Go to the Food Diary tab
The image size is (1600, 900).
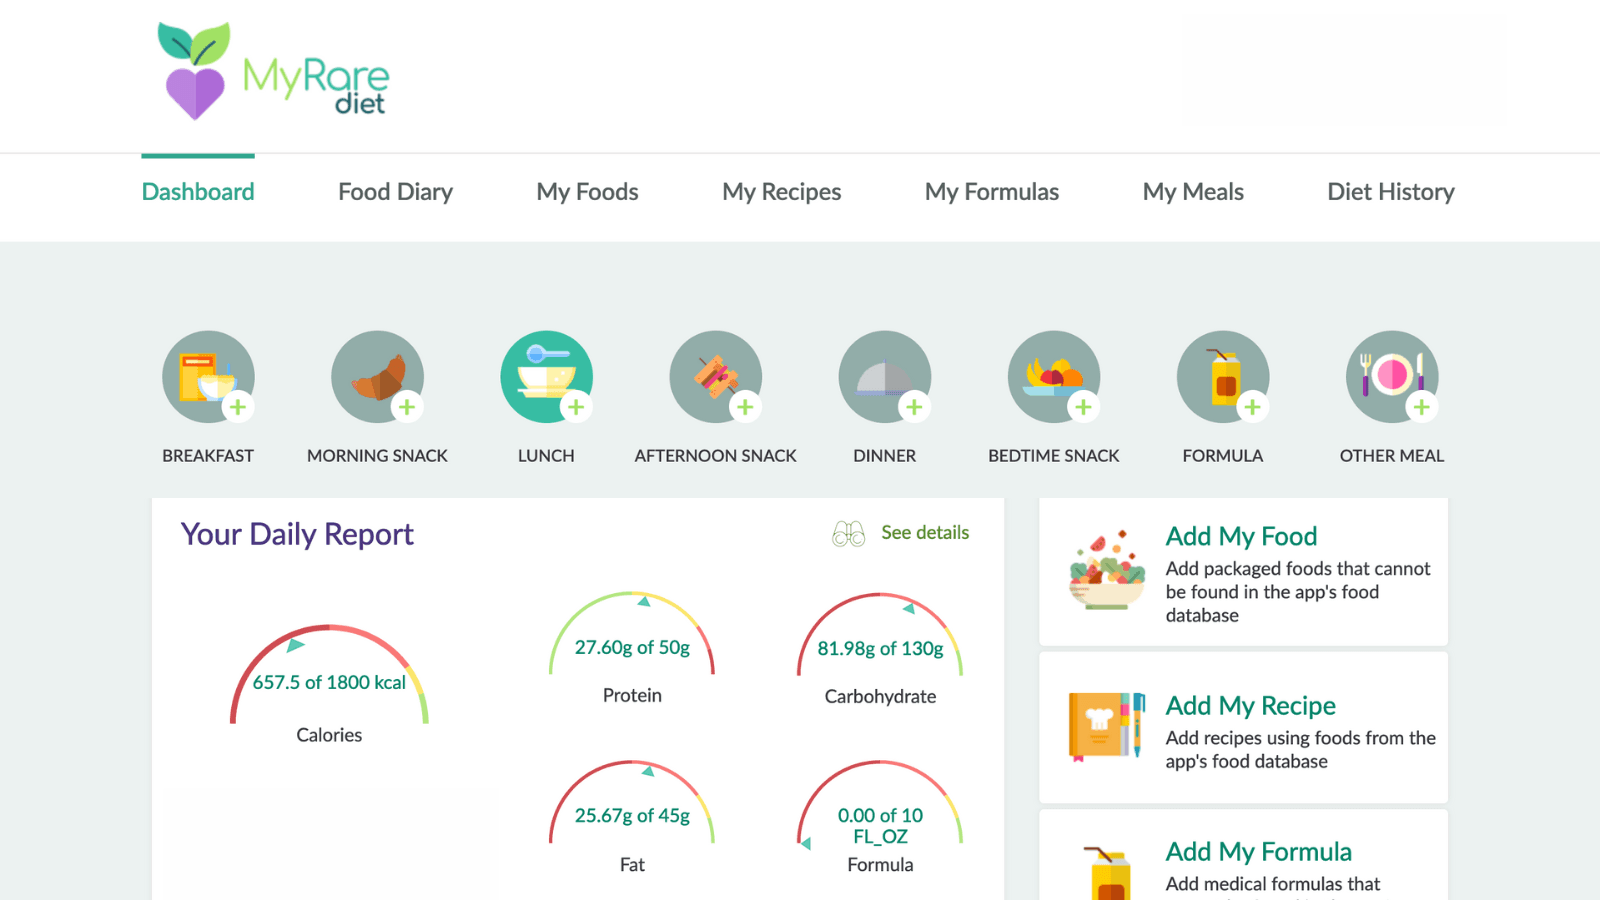click(x=395, y=192)
